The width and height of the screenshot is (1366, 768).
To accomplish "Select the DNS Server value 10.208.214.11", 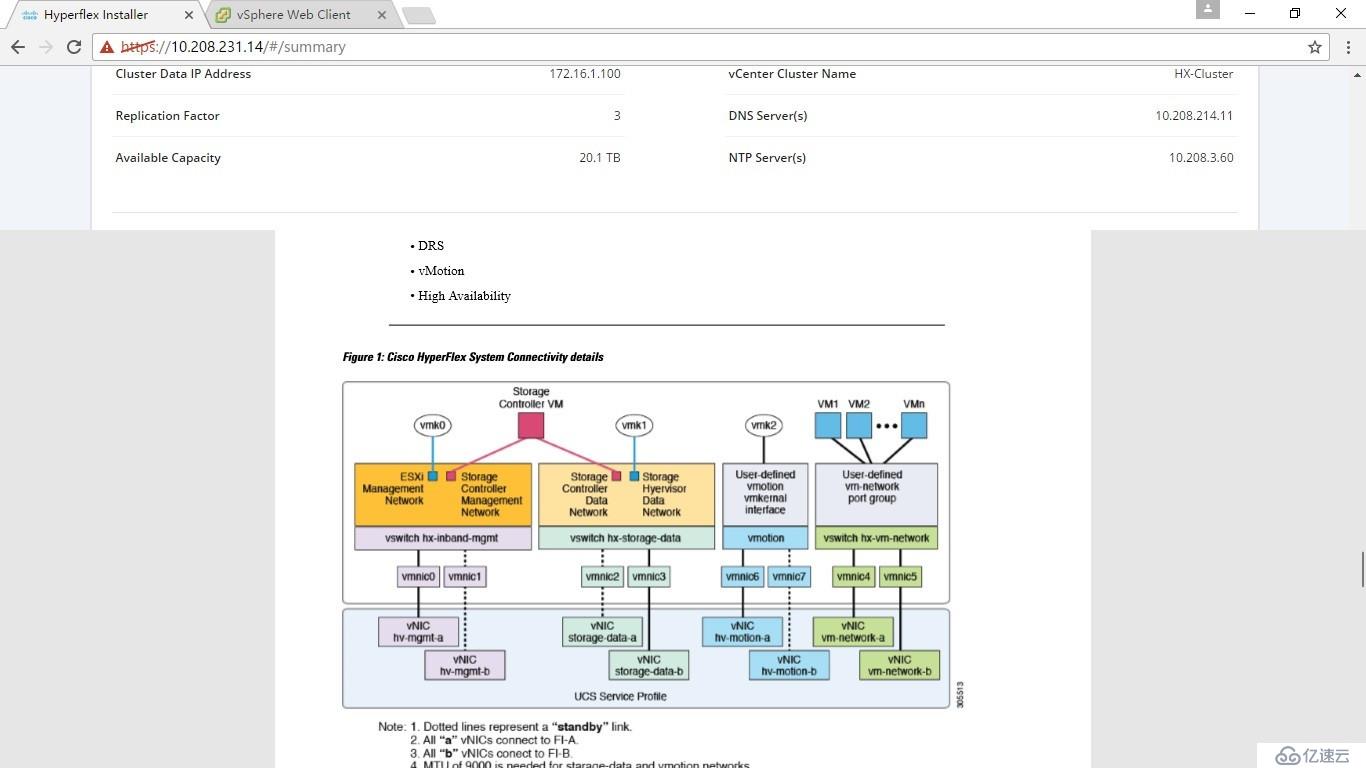I will (1194, 116).
